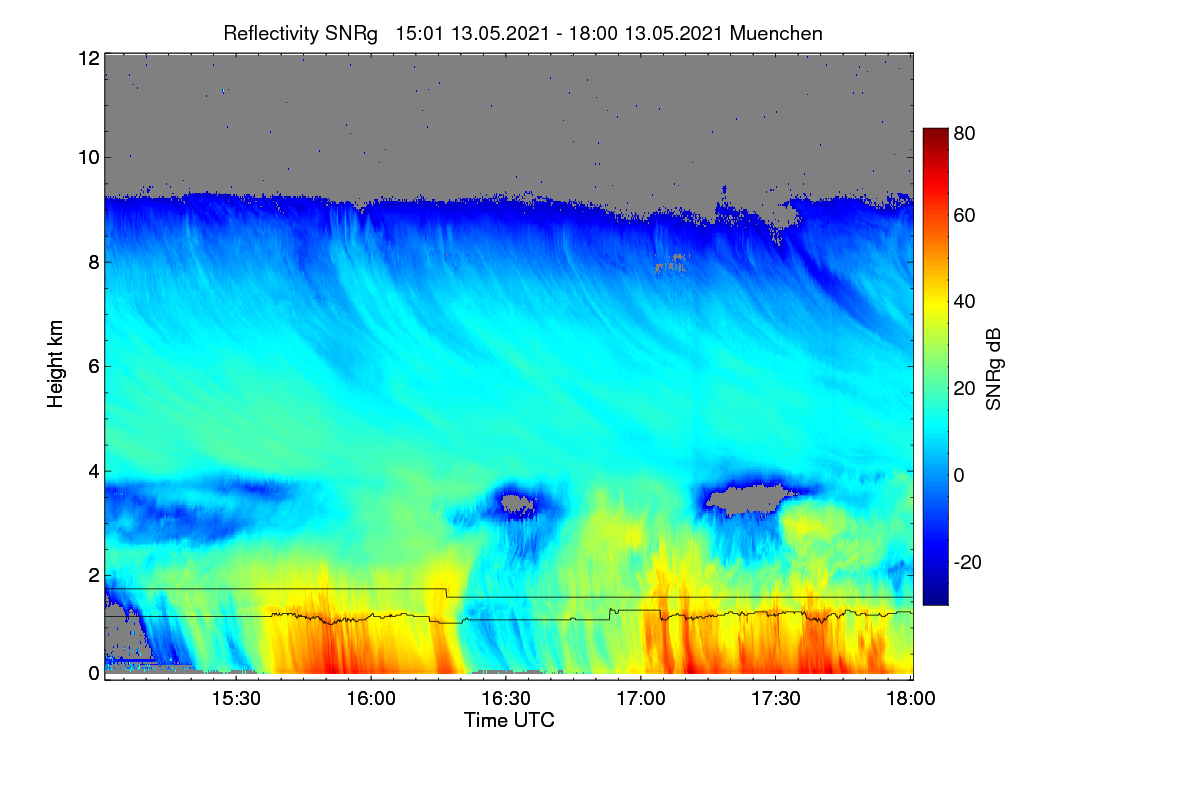1200x800 pixels.
Task: Click the dark red top of colorbar
Action: [934, 135]
